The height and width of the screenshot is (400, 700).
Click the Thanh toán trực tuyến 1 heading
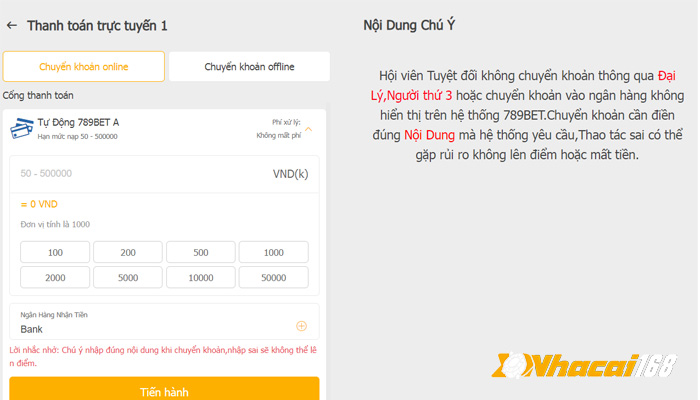[97, 25]
